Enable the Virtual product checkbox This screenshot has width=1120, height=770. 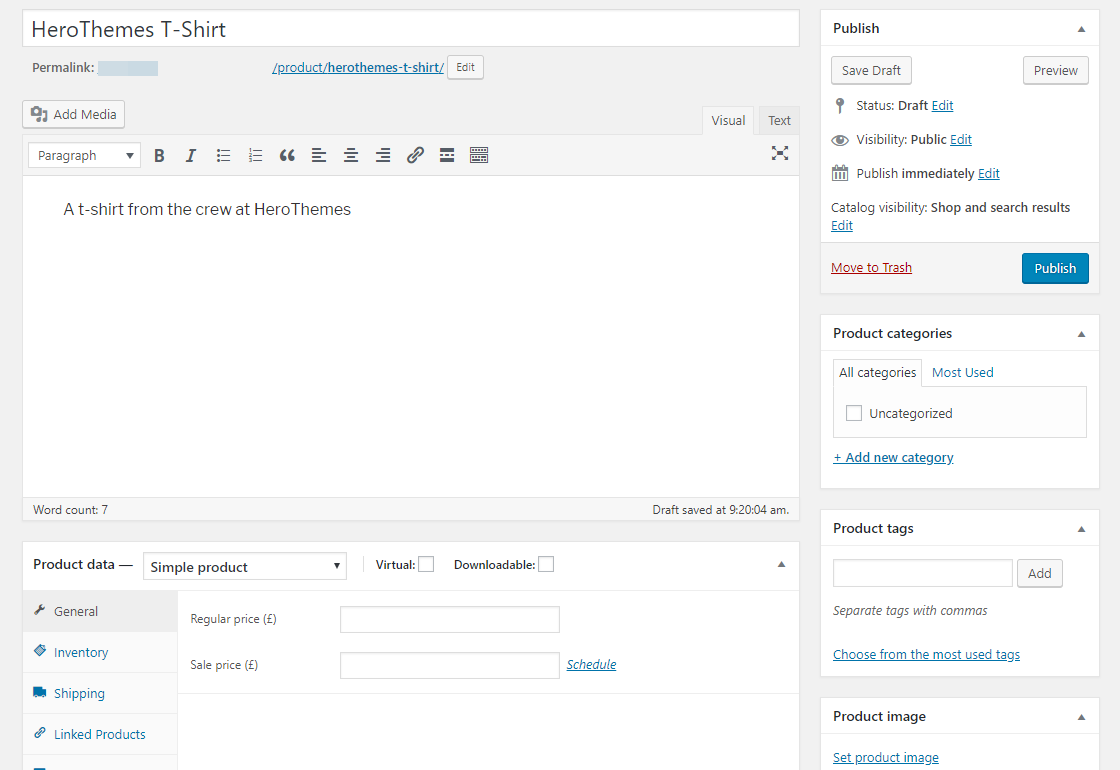pos(426,564)
